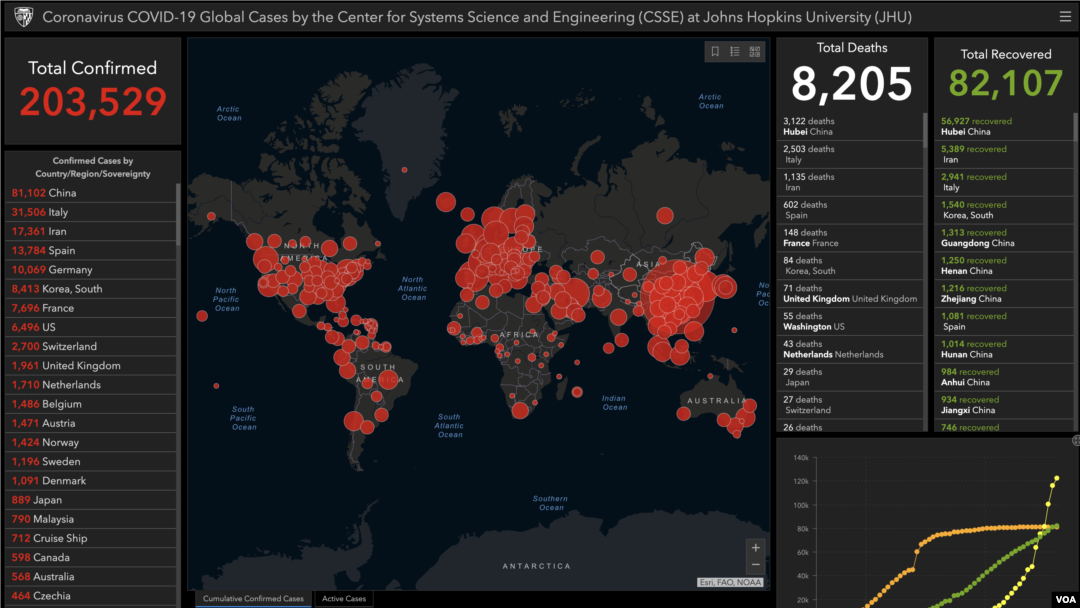1080x608 pixels.
Task: Choose the 148 deaths France entry
Action: (850, 238)
